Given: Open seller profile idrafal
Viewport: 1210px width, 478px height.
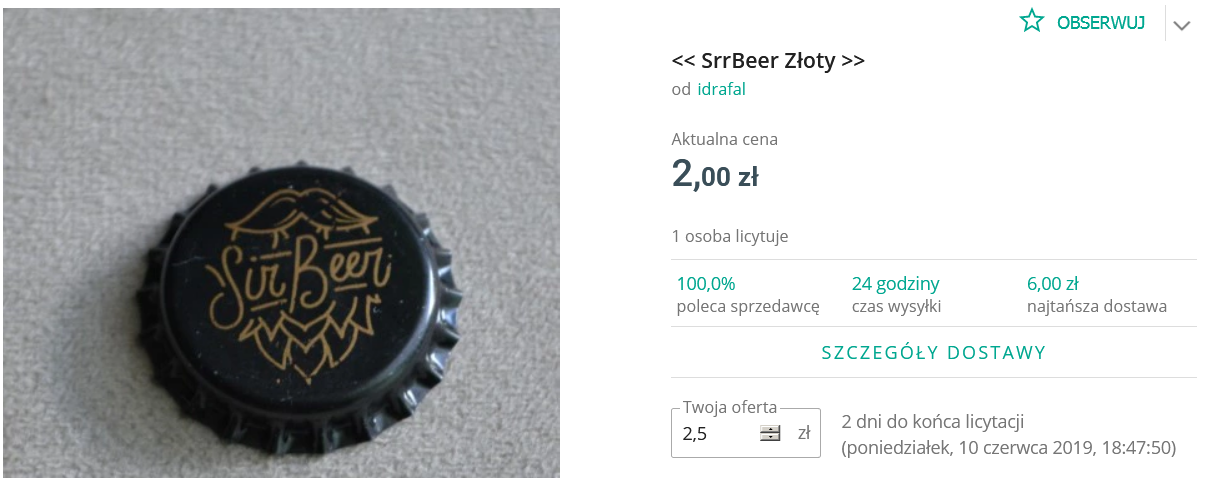Looking at the screenshot, I should 721,89.
